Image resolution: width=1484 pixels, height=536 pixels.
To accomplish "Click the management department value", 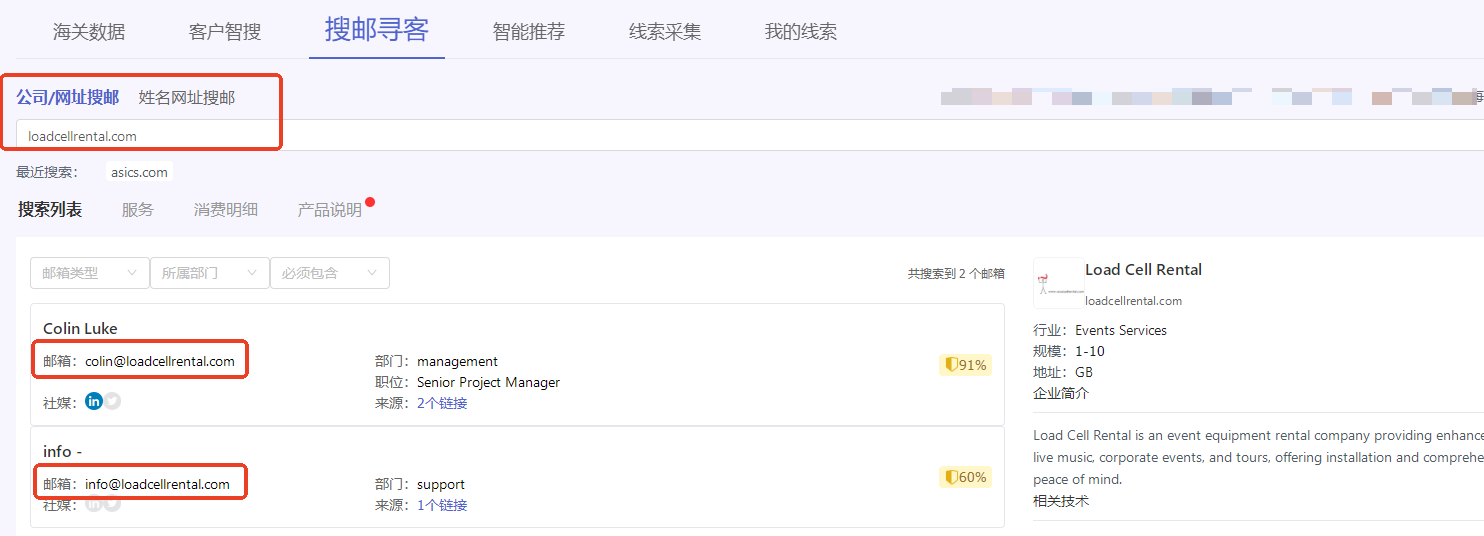I will (457, 361).
